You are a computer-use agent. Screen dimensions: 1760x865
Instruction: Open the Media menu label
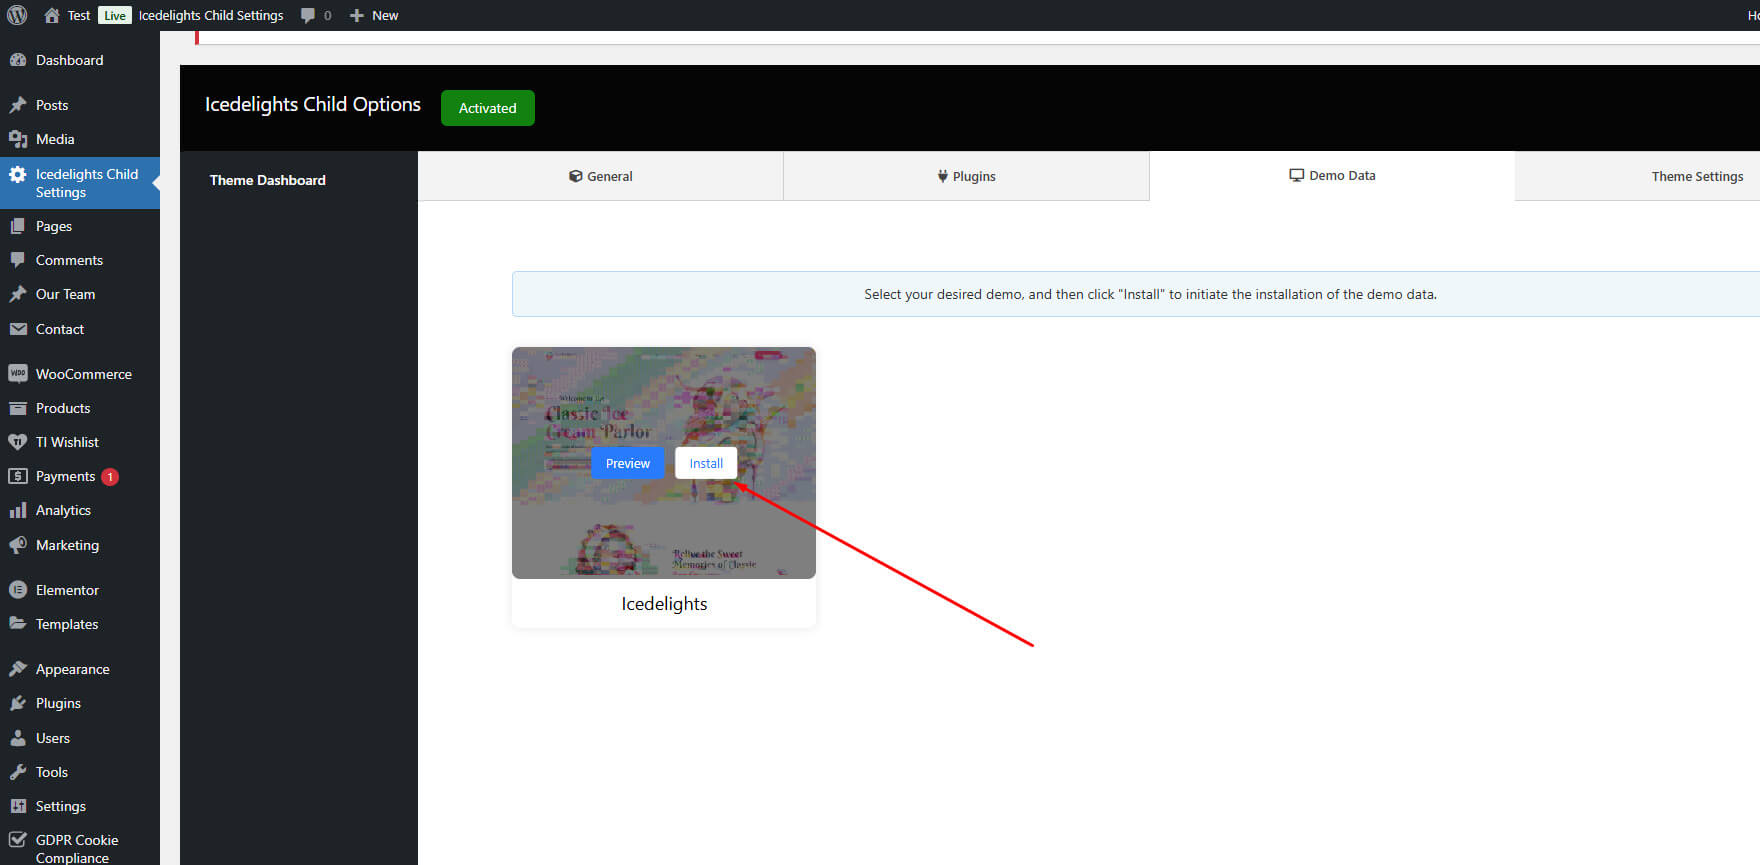[55, 139]
